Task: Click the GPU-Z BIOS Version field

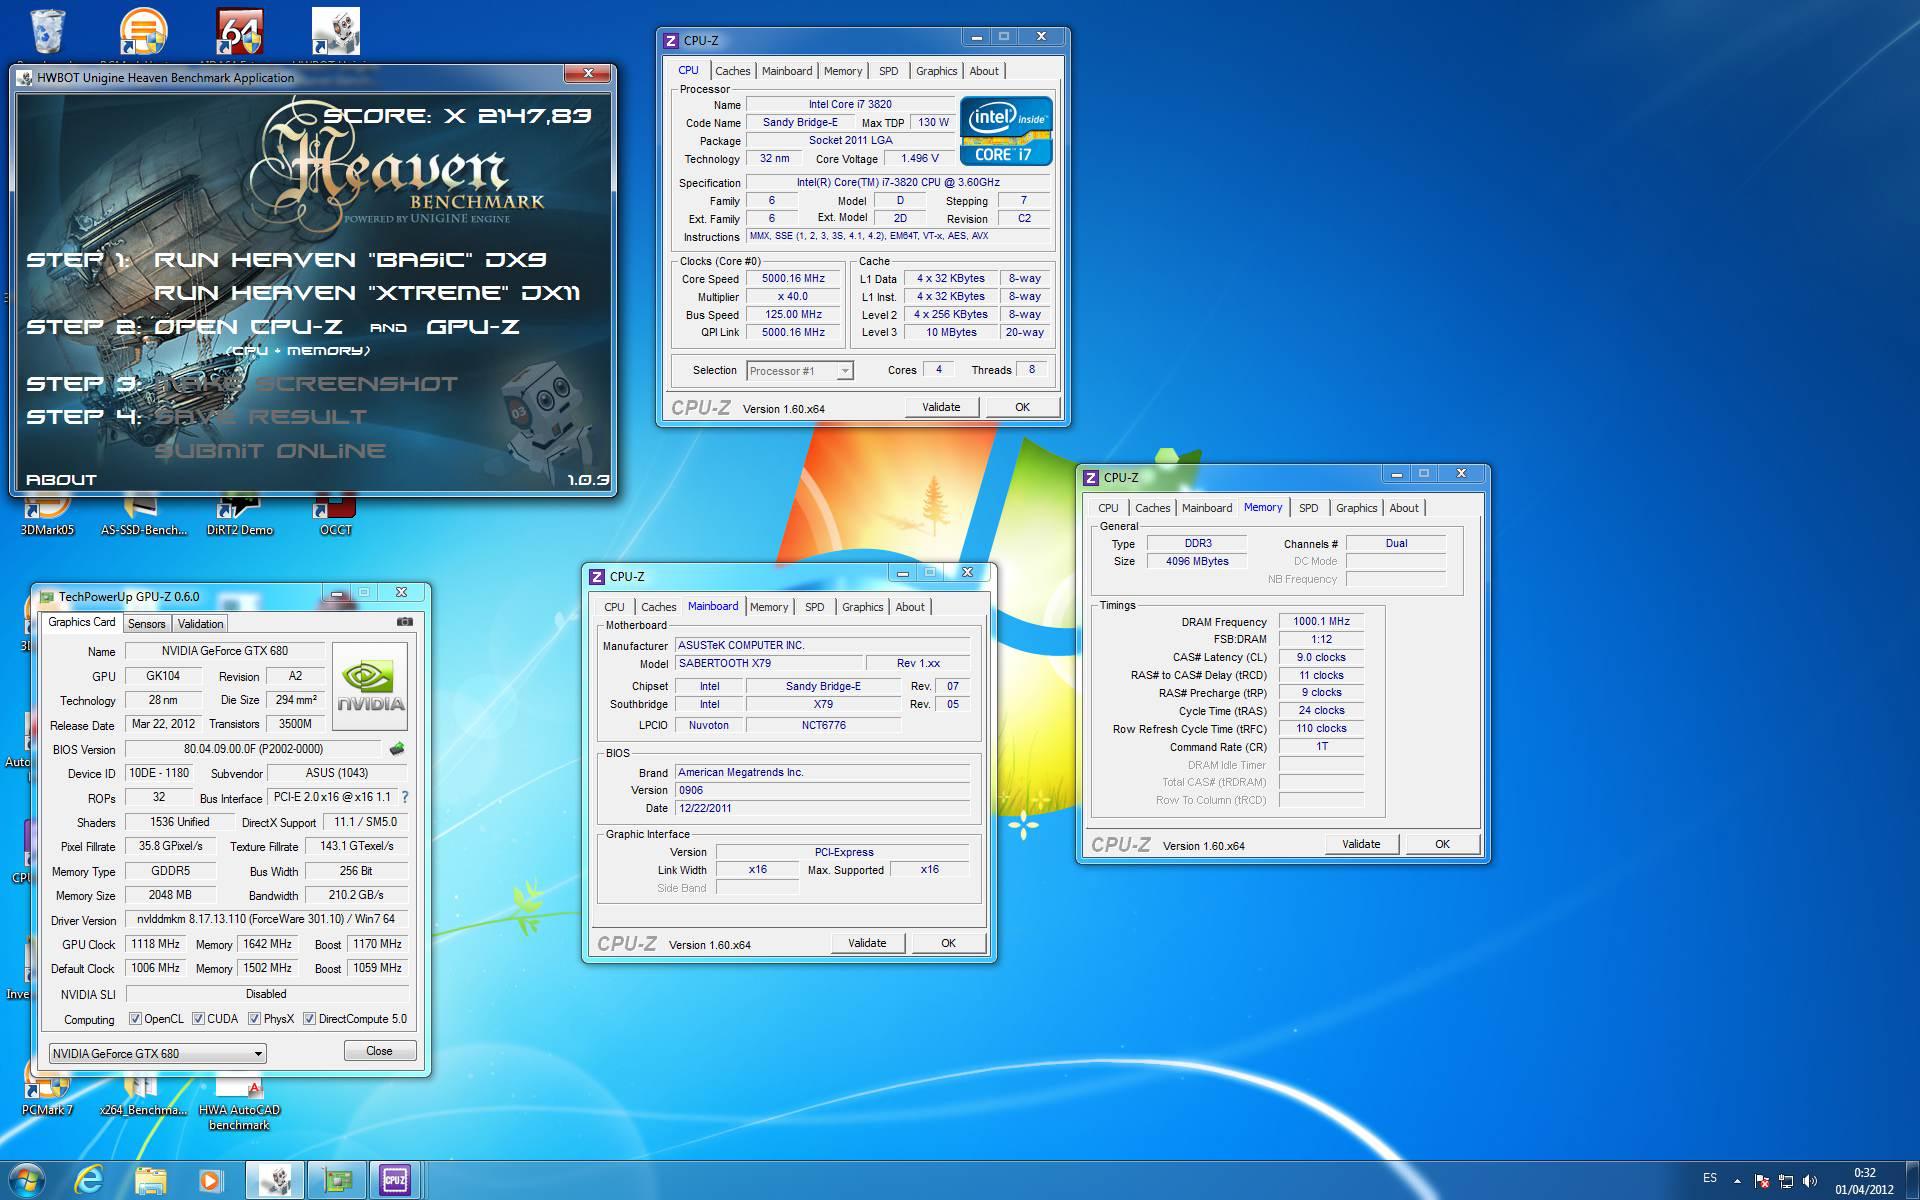Action: pyautogui.click(x=253, y=749)
